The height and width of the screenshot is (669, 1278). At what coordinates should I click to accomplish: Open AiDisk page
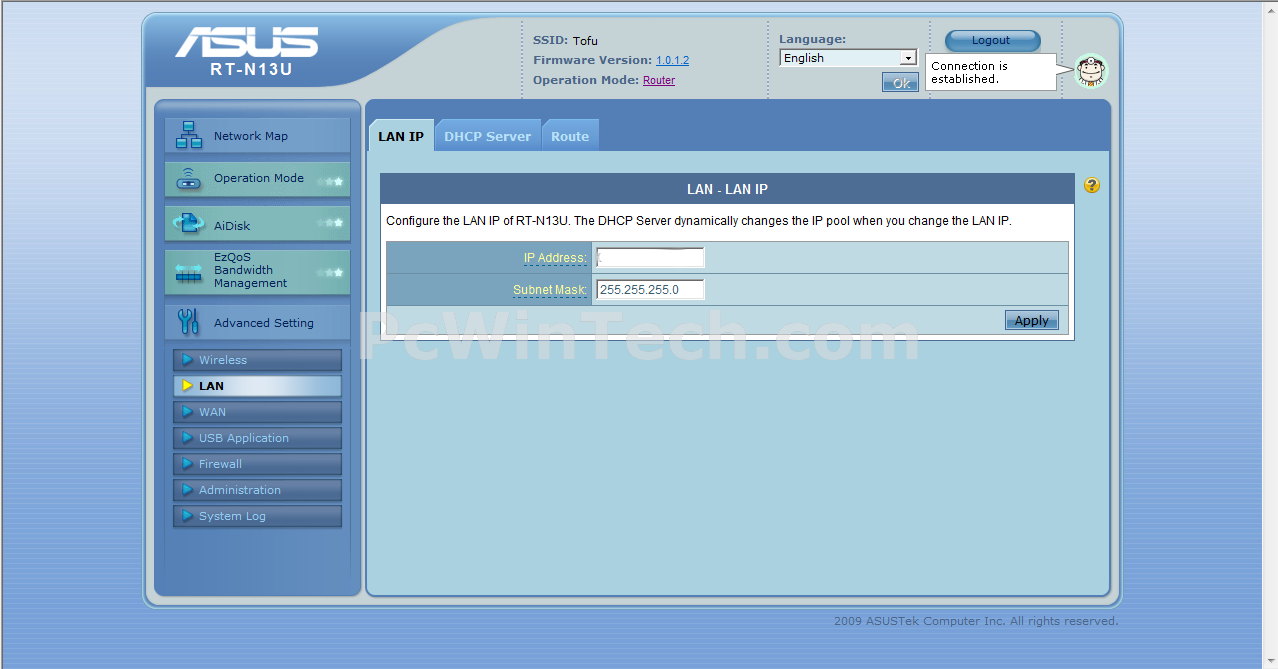pos(257,224)
